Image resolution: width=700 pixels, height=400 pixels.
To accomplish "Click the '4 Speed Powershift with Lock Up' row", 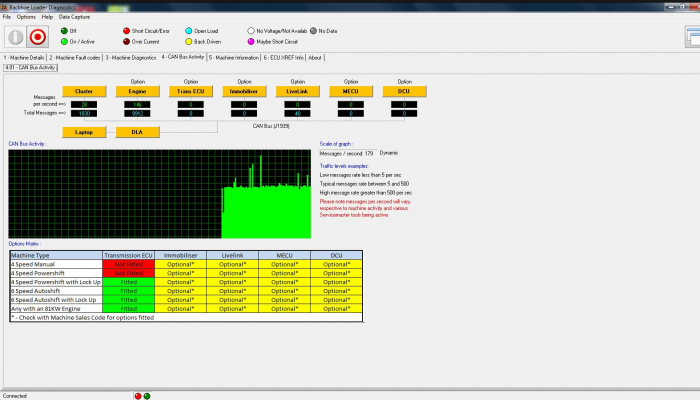I will click(x=186, y=282).
